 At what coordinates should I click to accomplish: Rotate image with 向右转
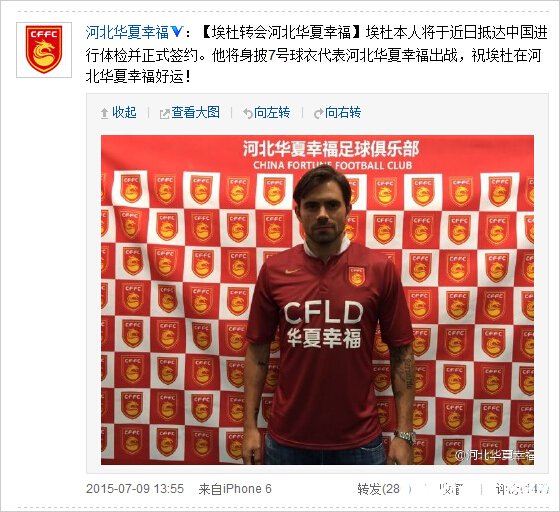(x=343, y=112)
